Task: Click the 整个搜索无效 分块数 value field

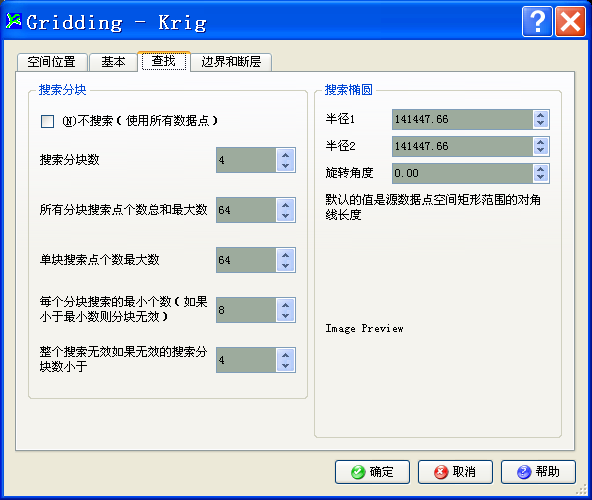Action: [x=246, y=360]
